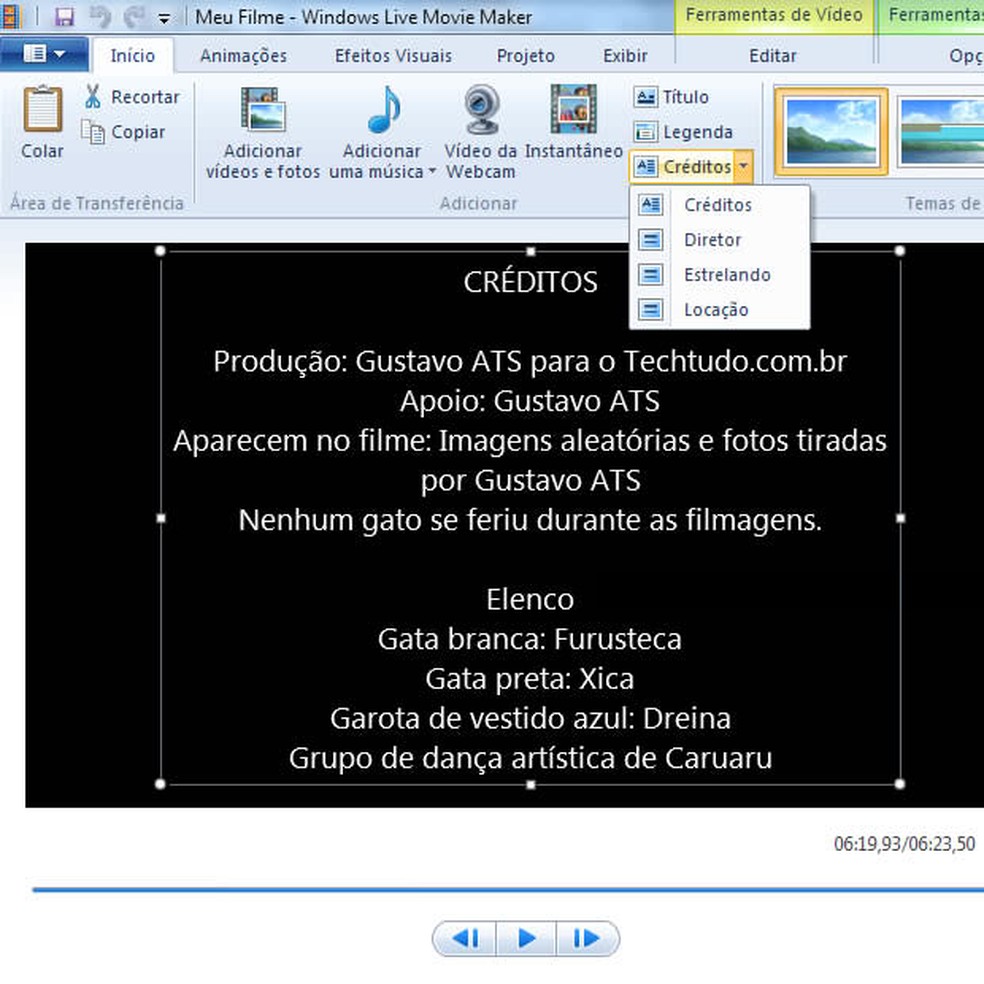Click the 'Gata preta: Xica' line
The image size is (984, 984).
coord(530,679)
